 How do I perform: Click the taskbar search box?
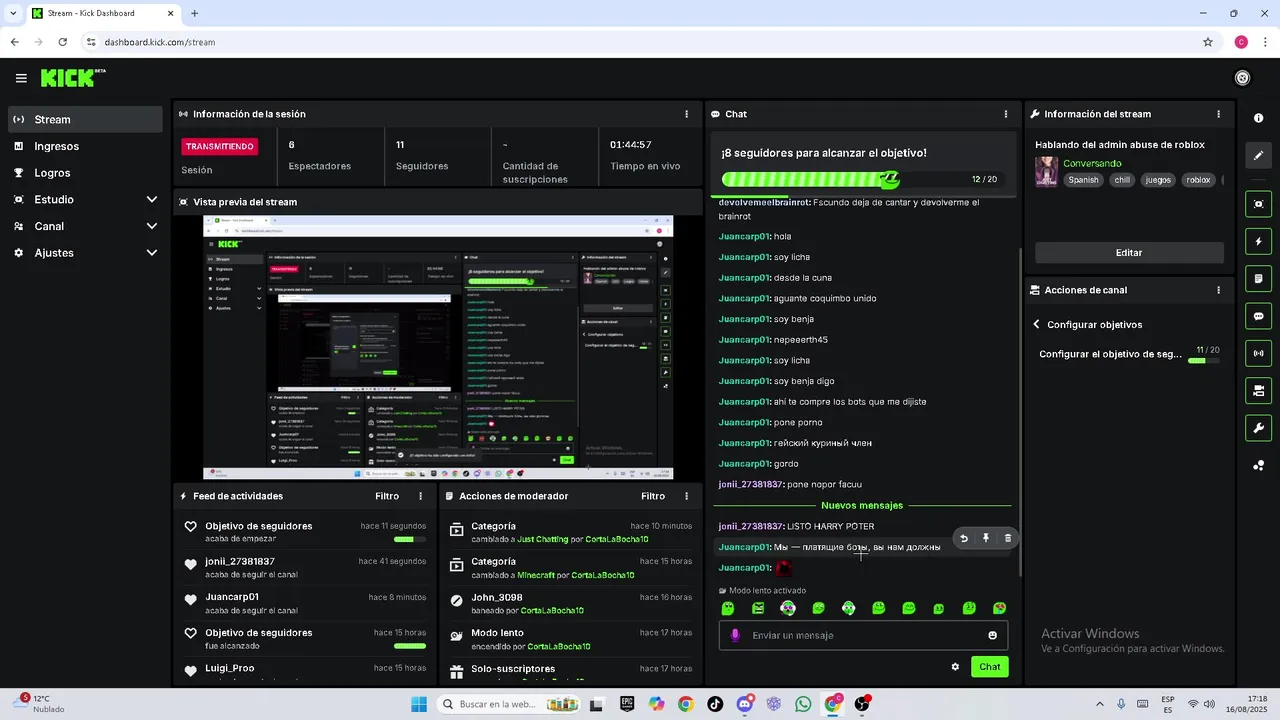pyautogui.click(x=509, y=704)
